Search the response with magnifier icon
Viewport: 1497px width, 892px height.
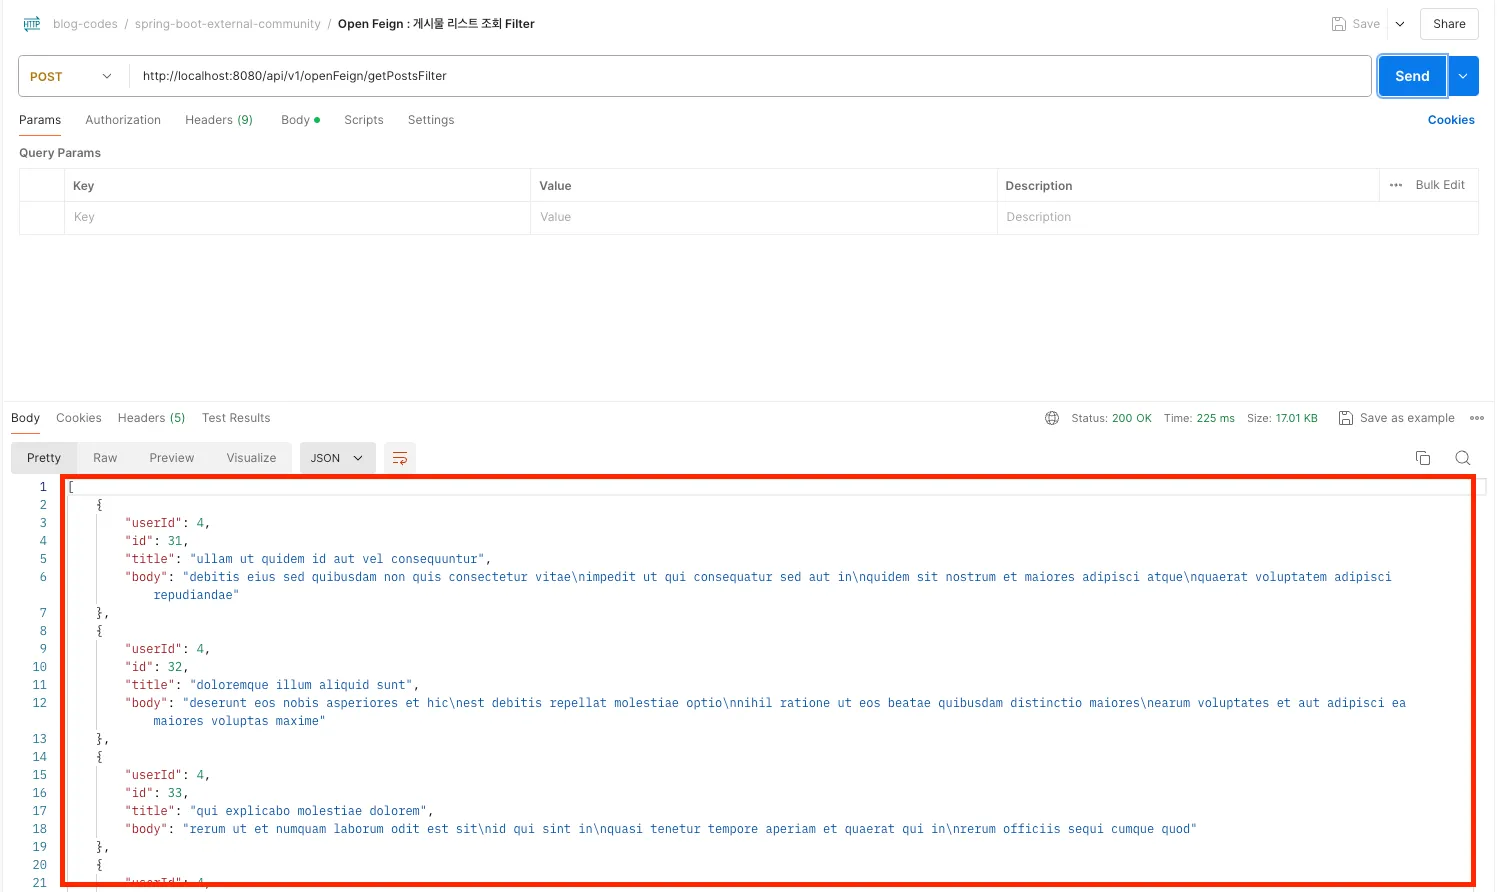tap(1463, 458)
